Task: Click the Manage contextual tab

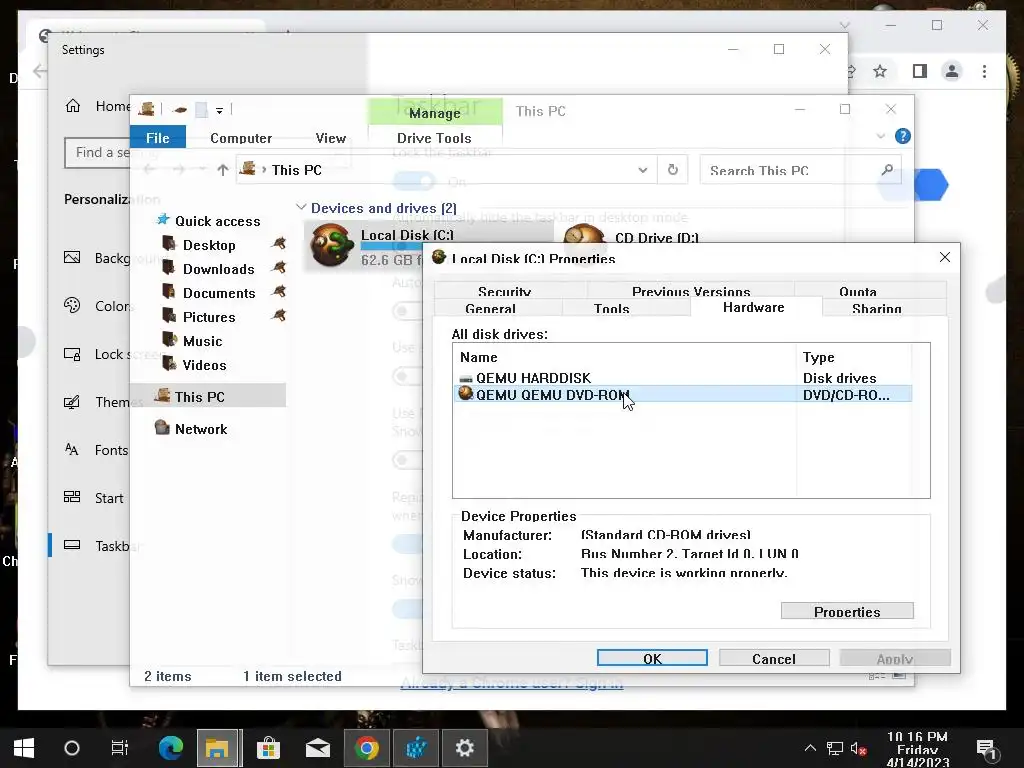Action: click(435, 112)
